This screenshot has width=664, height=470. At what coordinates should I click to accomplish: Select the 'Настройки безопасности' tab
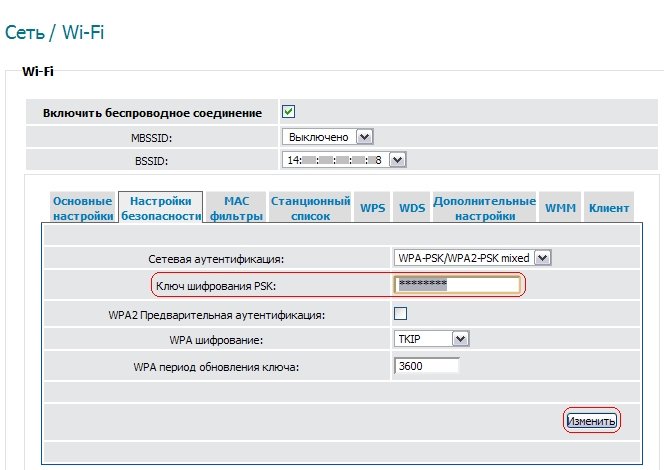(160, 207)
